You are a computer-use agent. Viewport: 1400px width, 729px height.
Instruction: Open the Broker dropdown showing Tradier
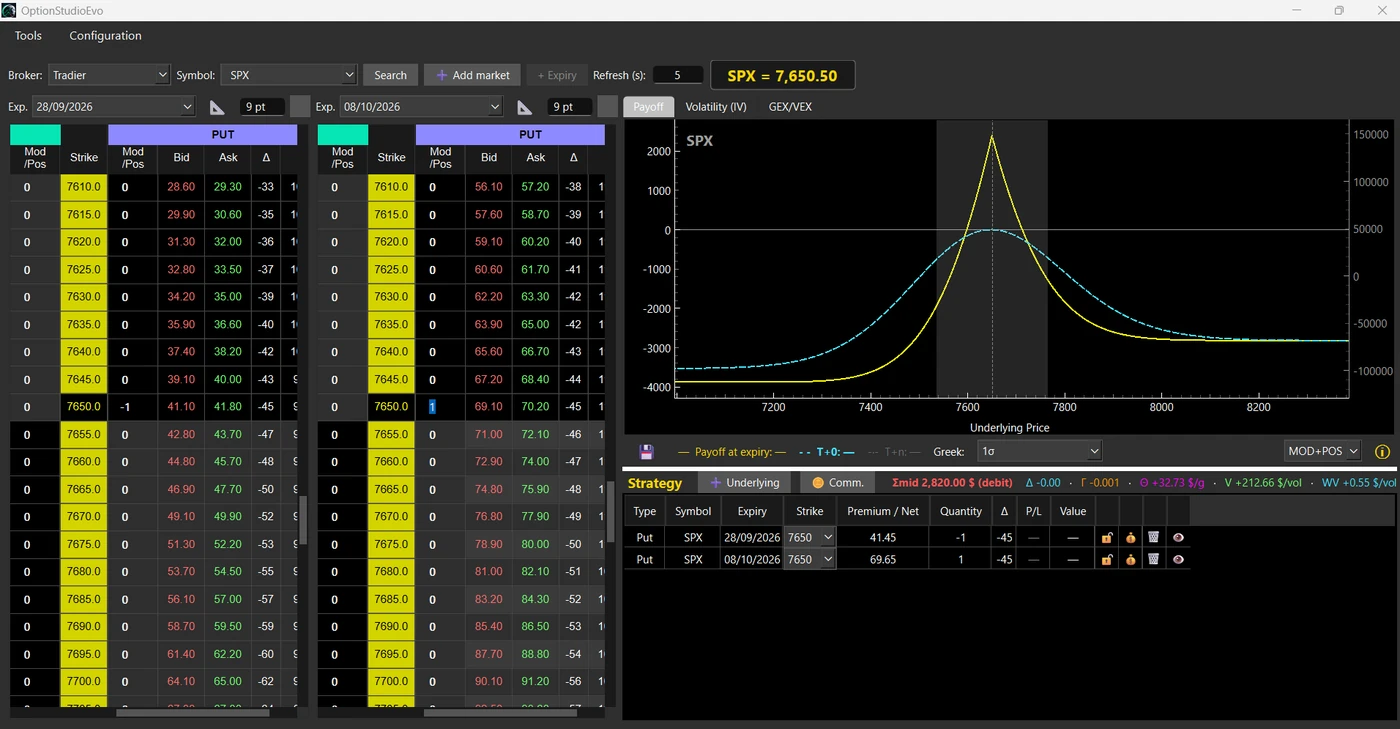110,75
